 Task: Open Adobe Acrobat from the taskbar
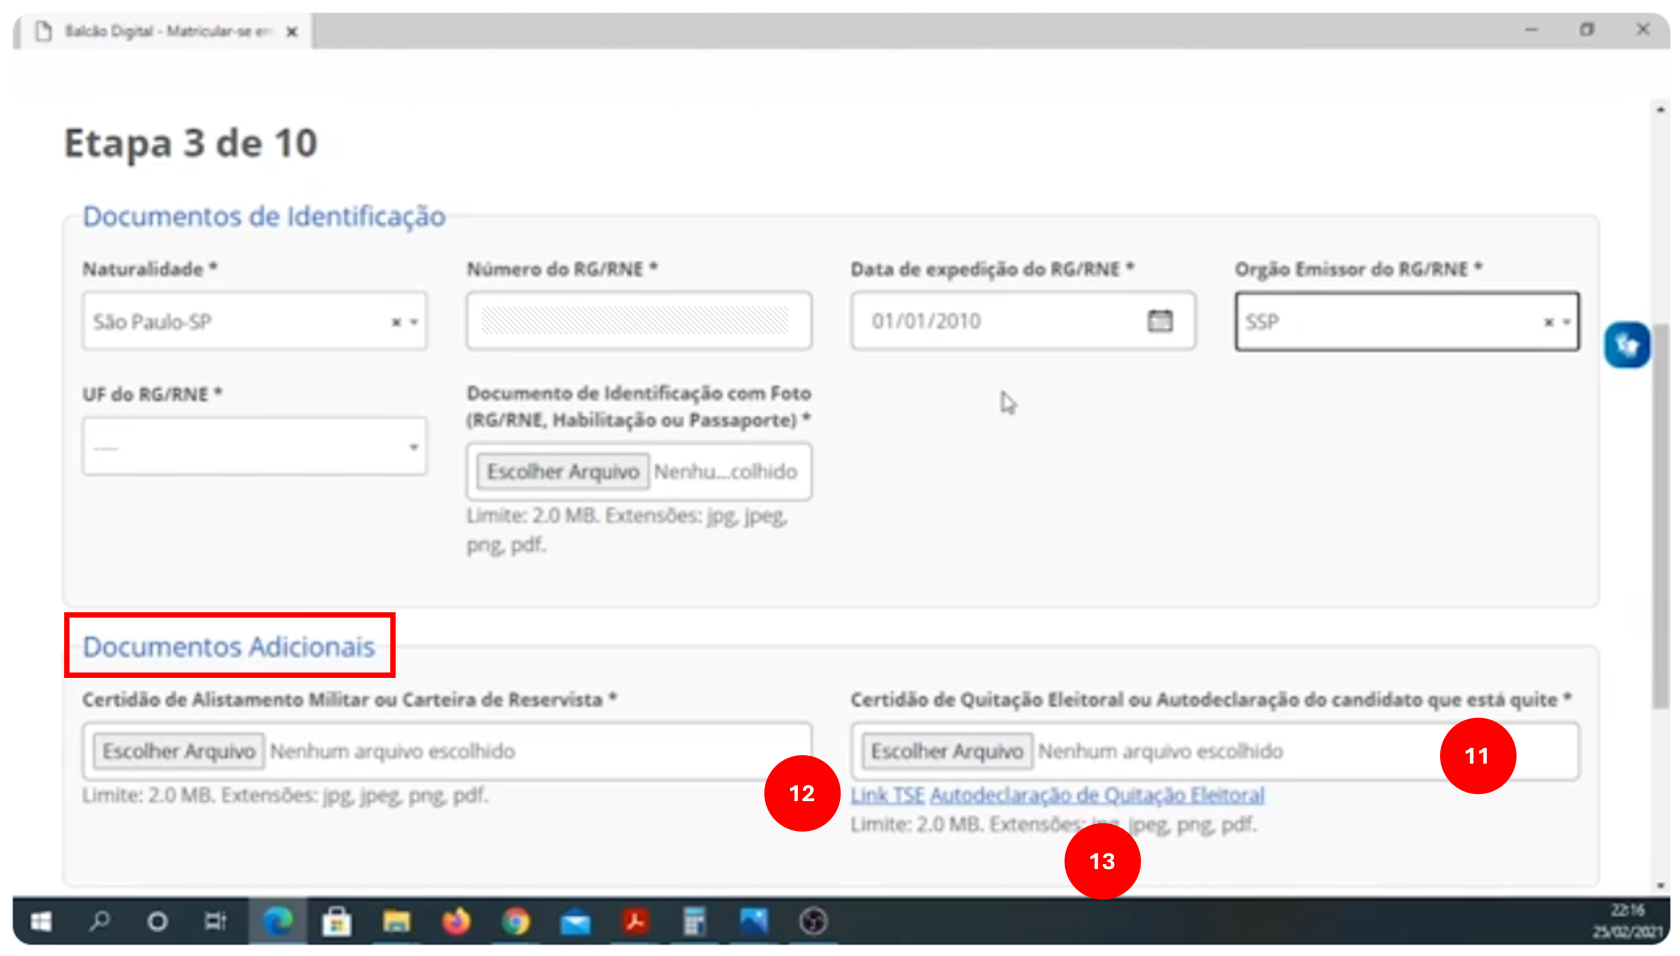(636, 921)
